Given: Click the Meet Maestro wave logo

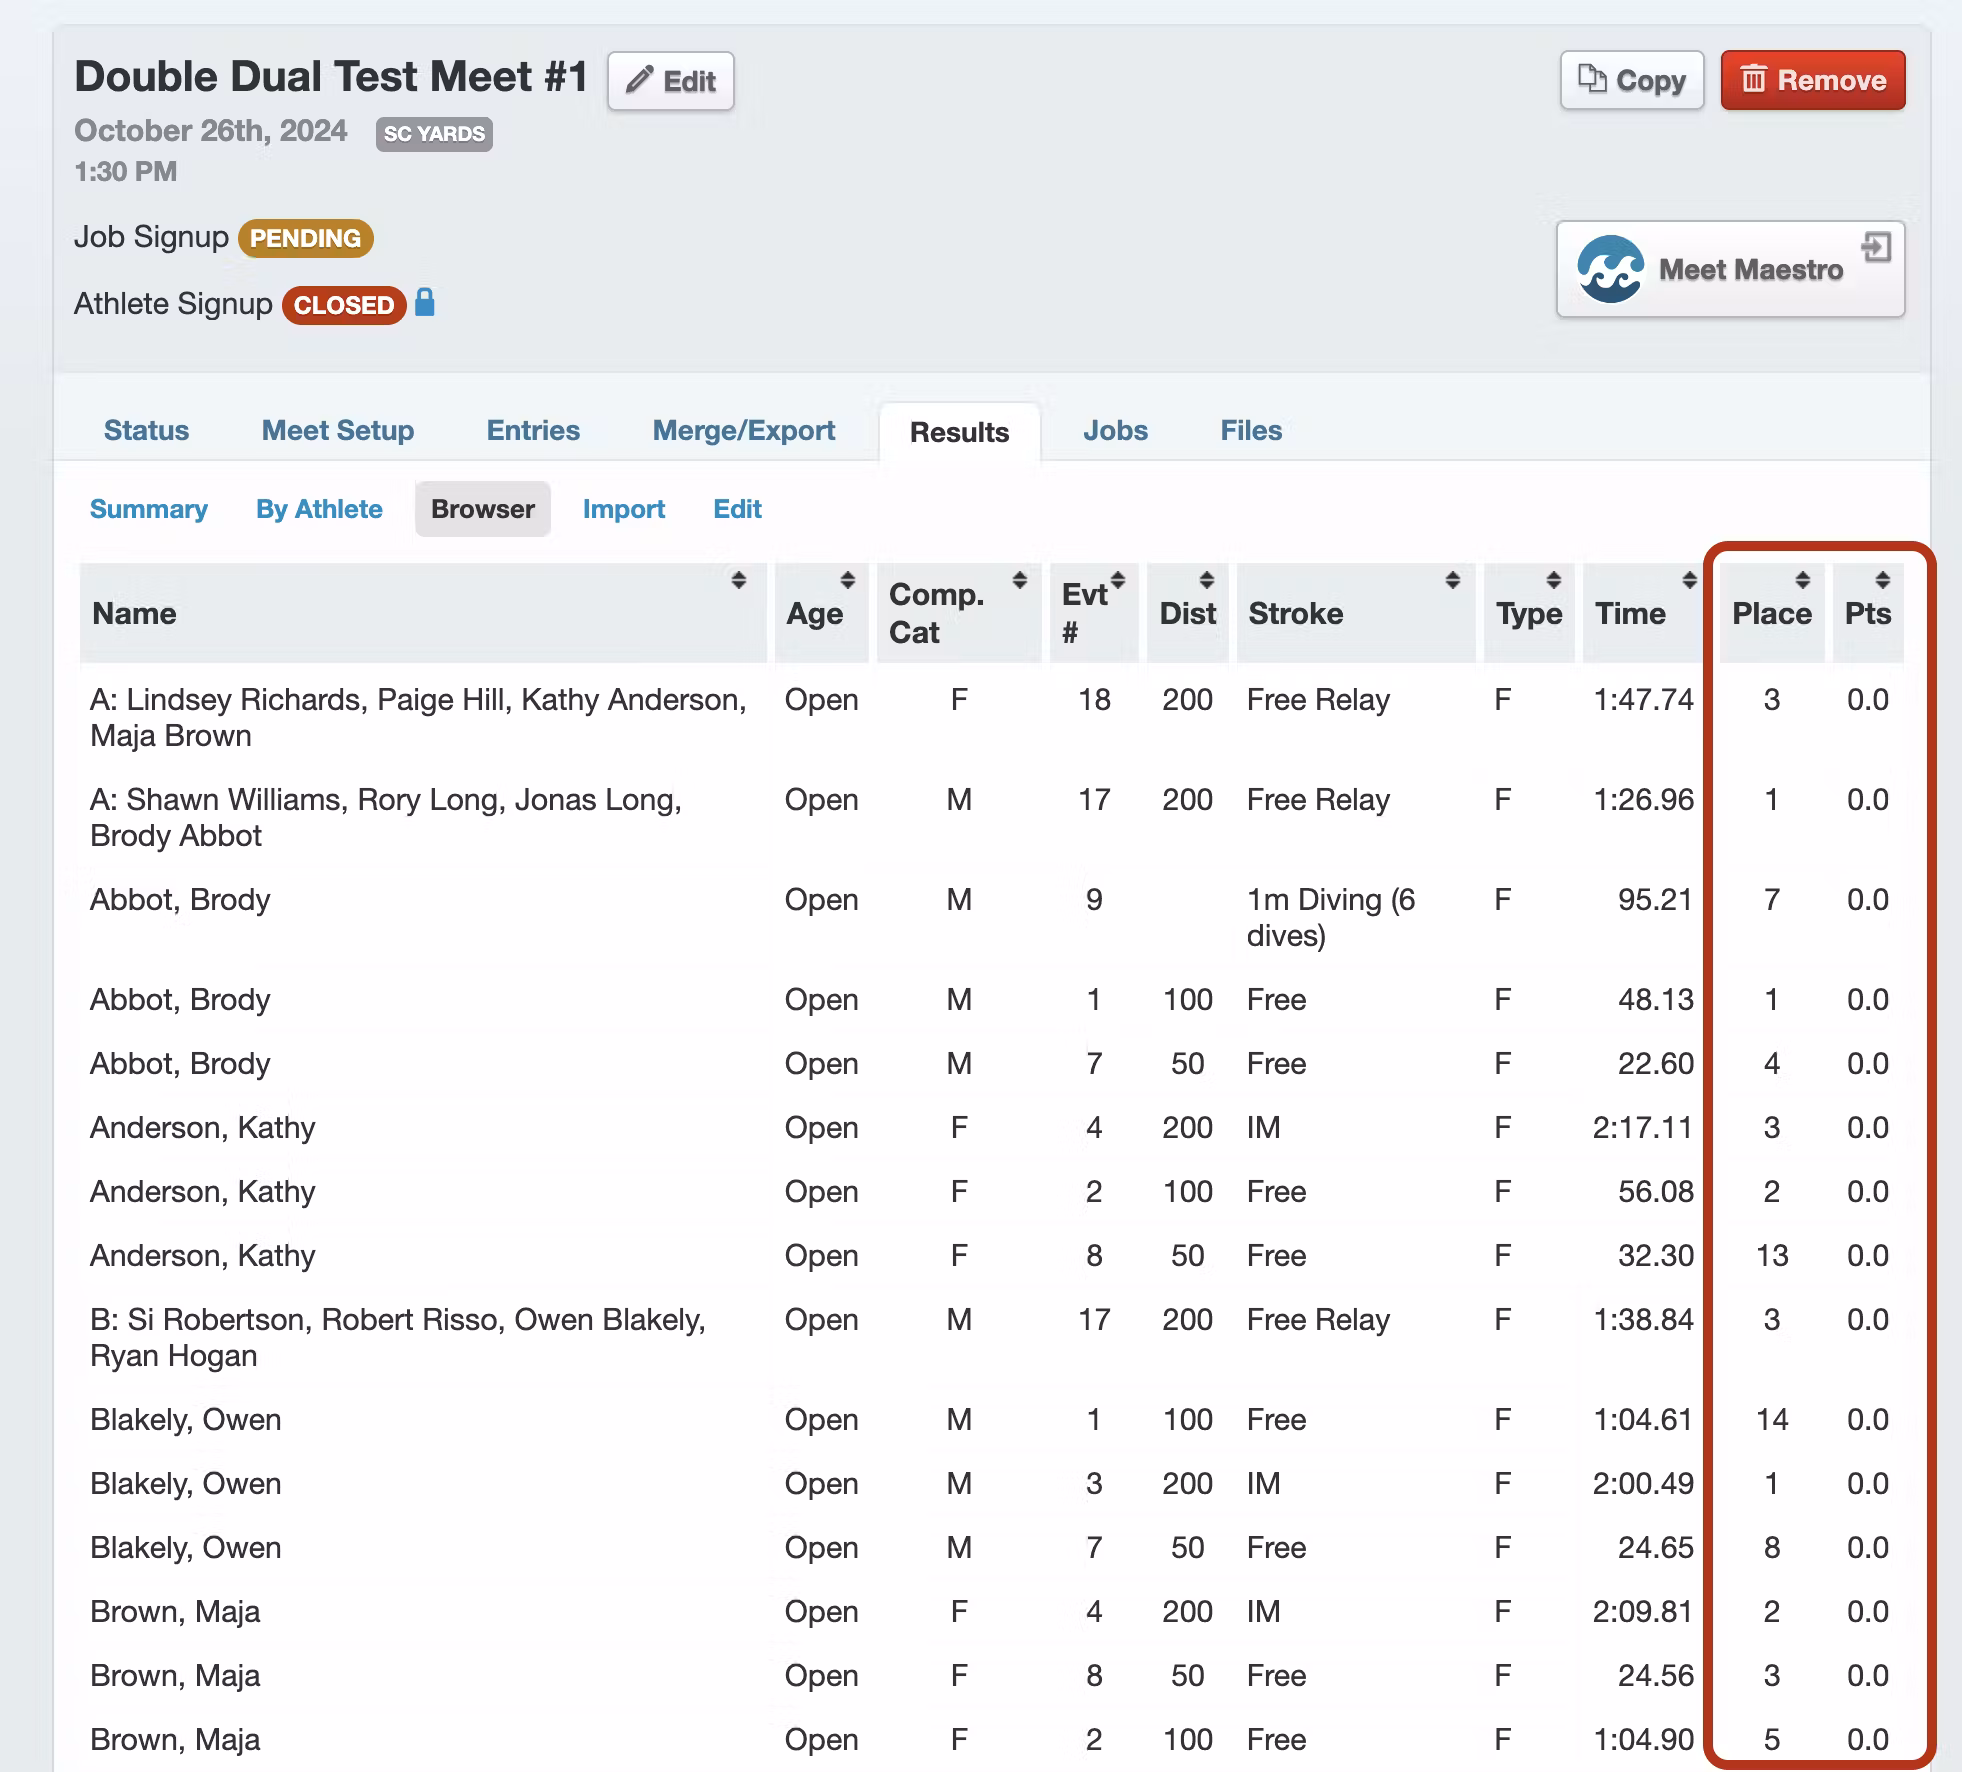Looking at the screenshot, I should click(1609, 270).
